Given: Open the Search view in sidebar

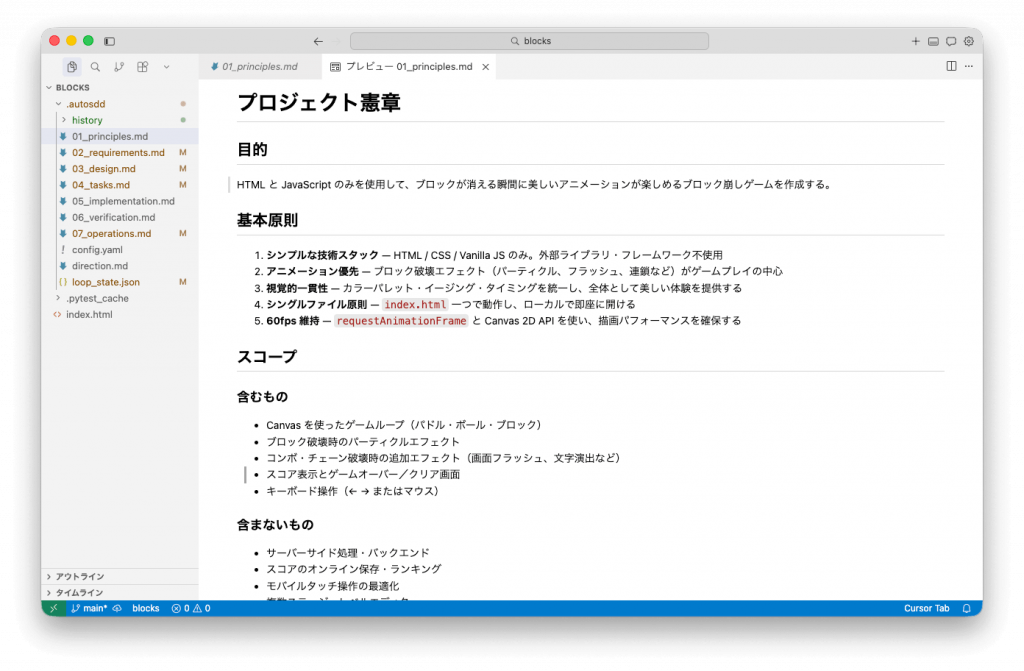Looking at the screenshot, I should coord(95,67).
